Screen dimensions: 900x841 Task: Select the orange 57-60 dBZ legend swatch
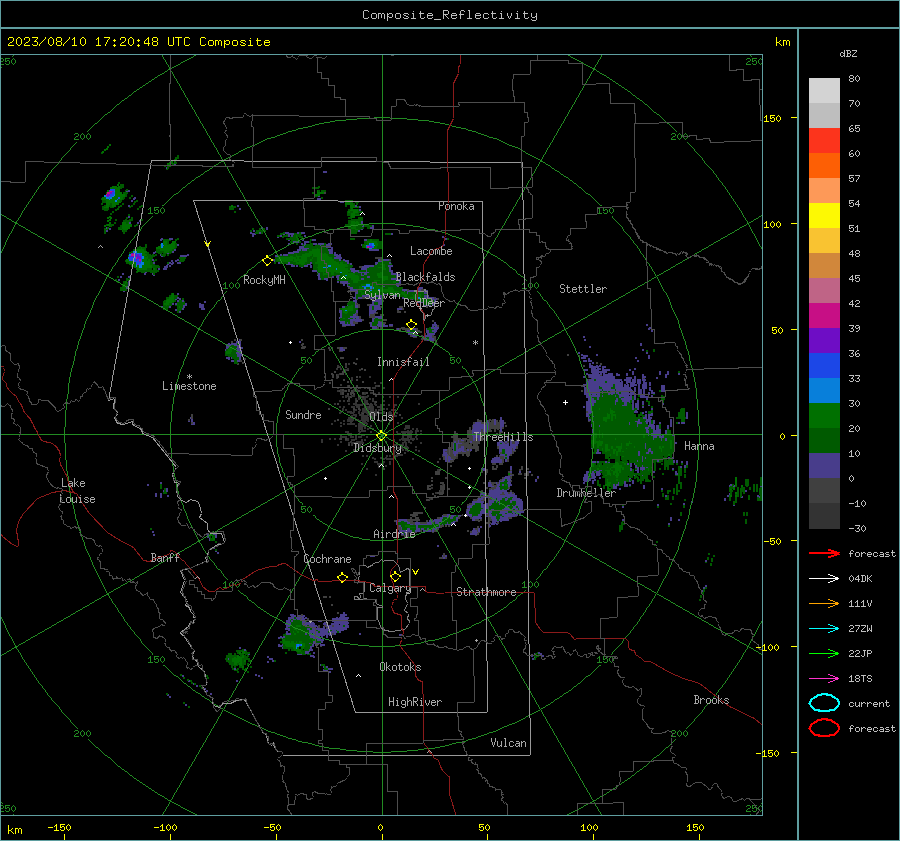click(824, 165)
